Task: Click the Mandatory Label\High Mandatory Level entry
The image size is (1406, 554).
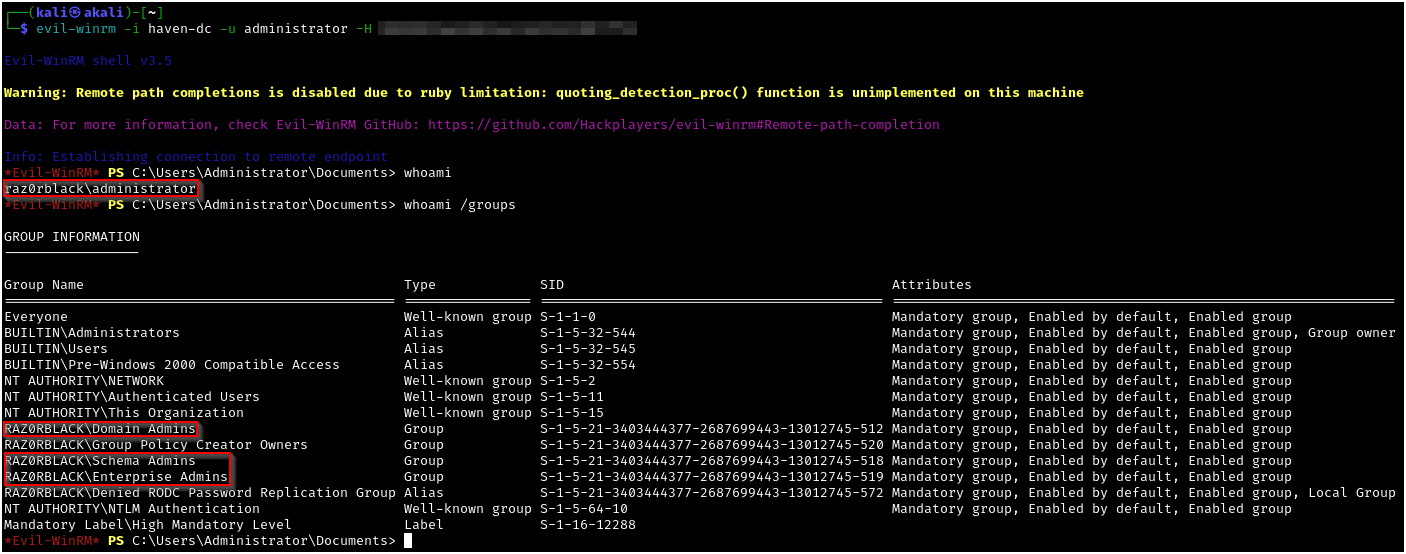Action: click(148, 525)
